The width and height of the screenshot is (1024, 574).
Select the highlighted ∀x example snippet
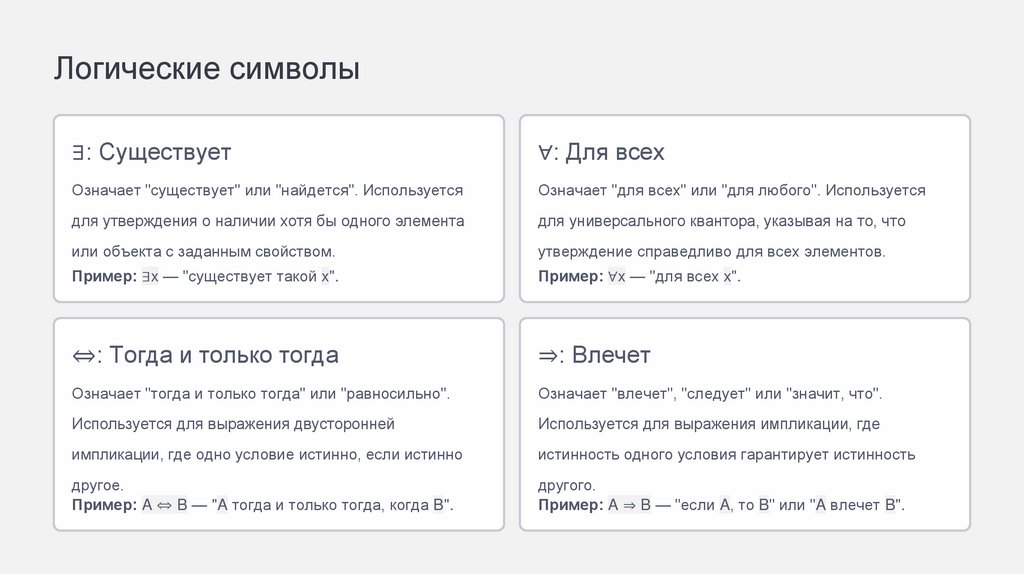pyautogui.click(x=616, y=276)
